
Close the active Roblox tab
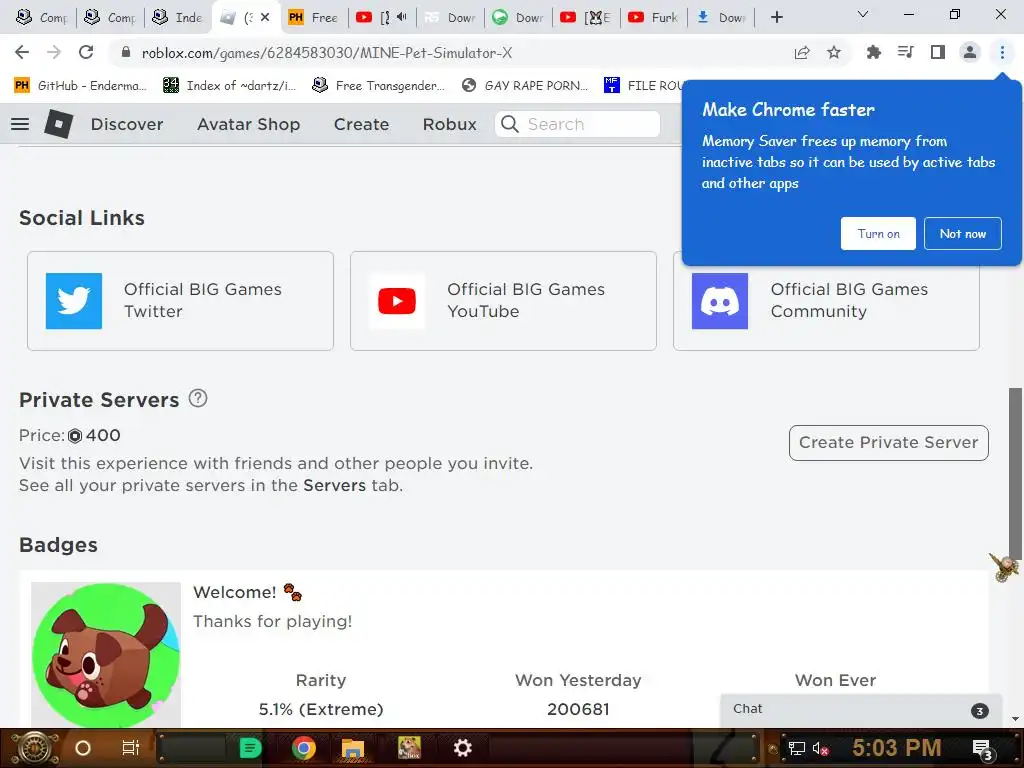pos(264,17)
